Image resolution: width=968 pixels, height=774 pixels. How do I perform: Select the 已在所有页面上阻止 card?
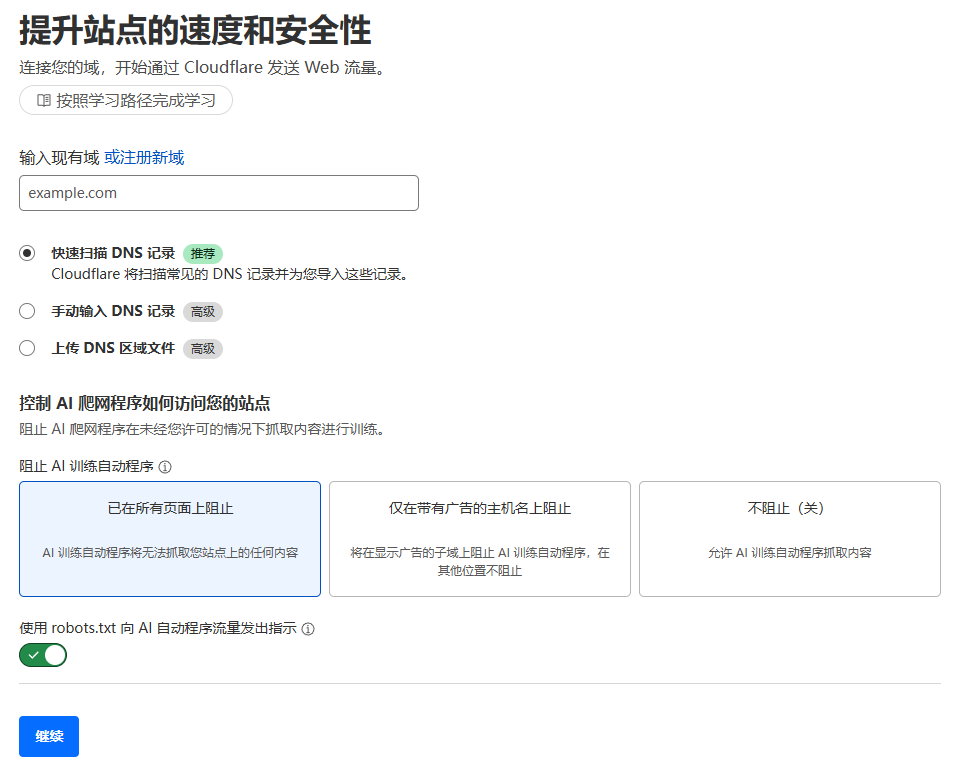pos(170,539)
